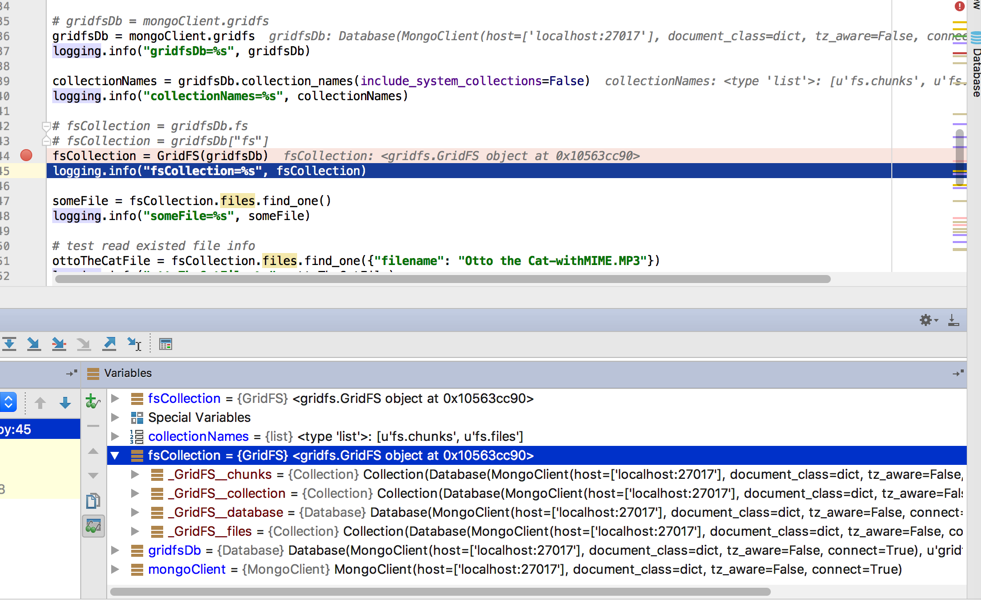Click the Variables panel horizontal scrollbar

click(x=440, y=591)
